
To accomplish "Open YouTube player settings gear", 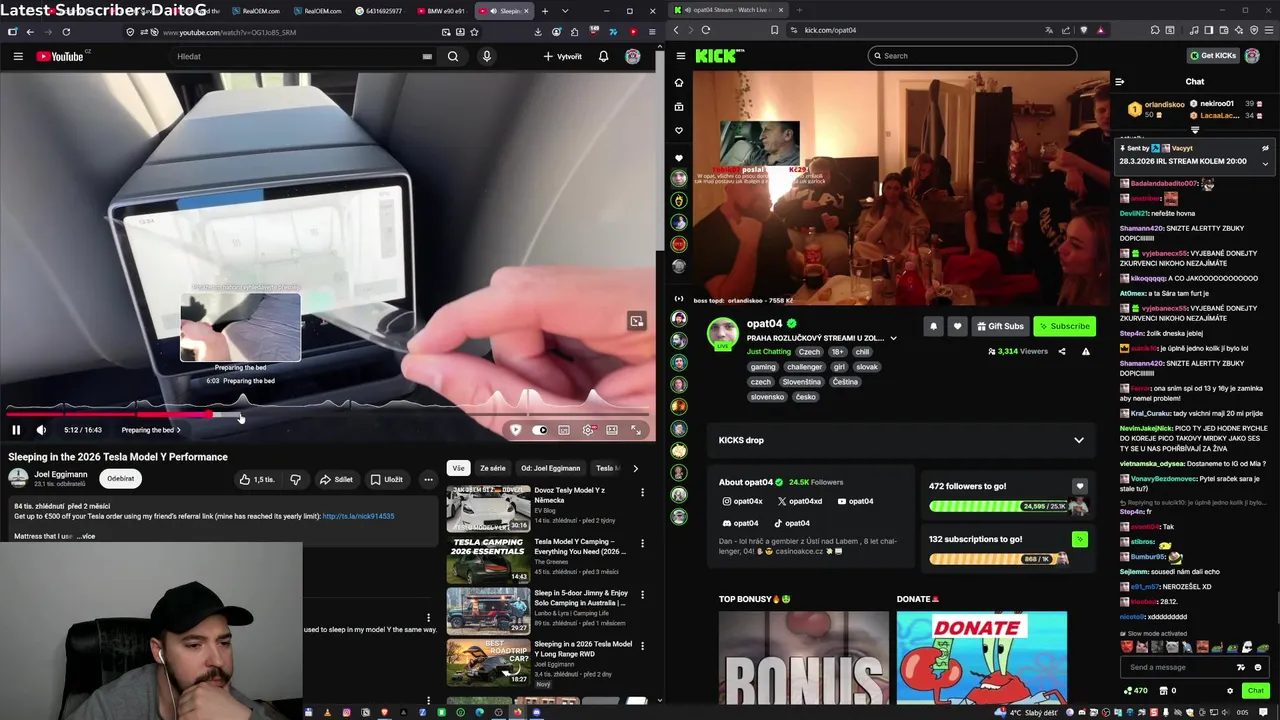I will [588, 430].
